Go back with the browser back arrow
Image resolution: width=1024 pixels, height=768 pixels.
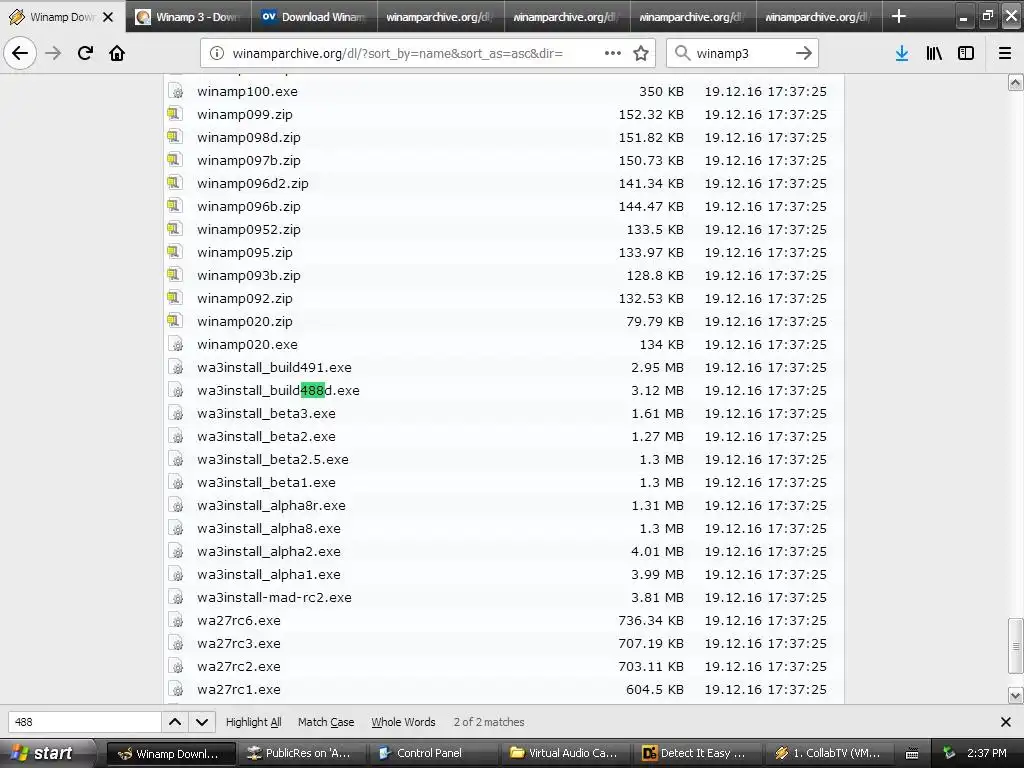(x=20, y=53)
